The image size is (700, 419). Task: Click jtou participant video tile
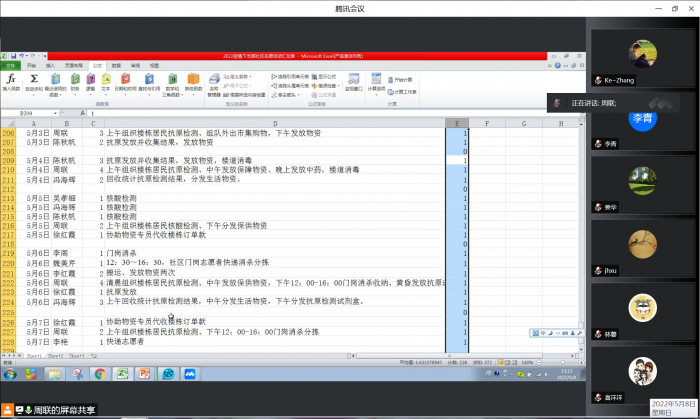point(642,248)
